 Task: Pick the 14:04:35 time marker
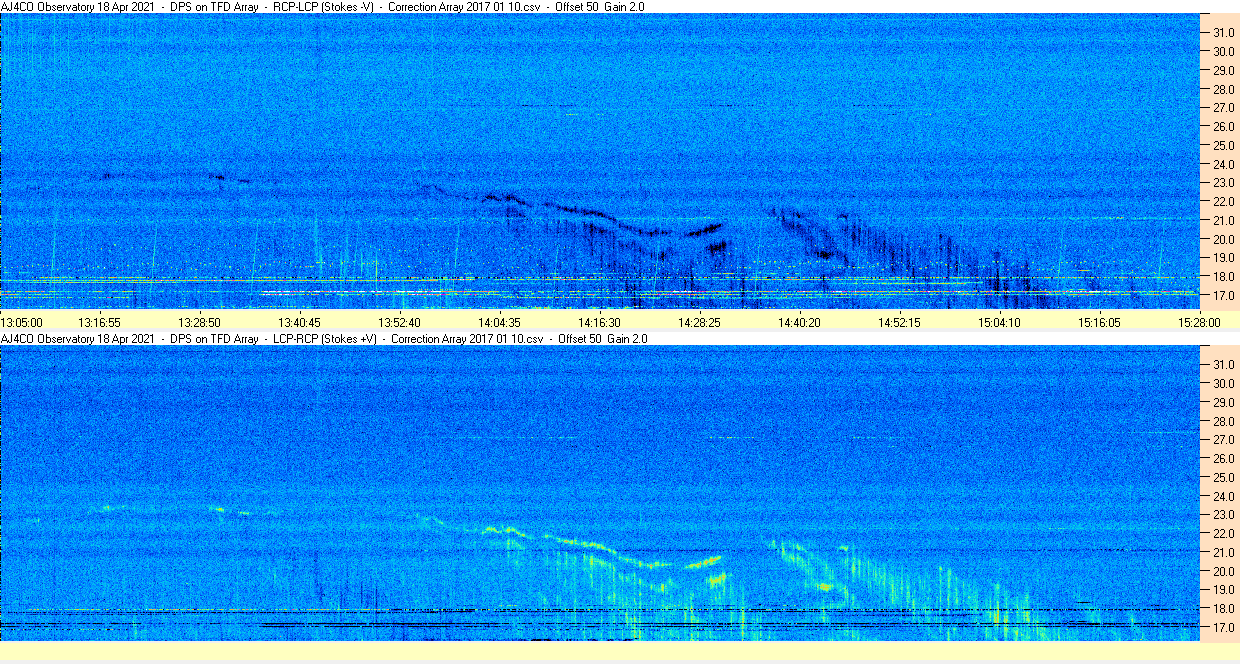[499, 322]
